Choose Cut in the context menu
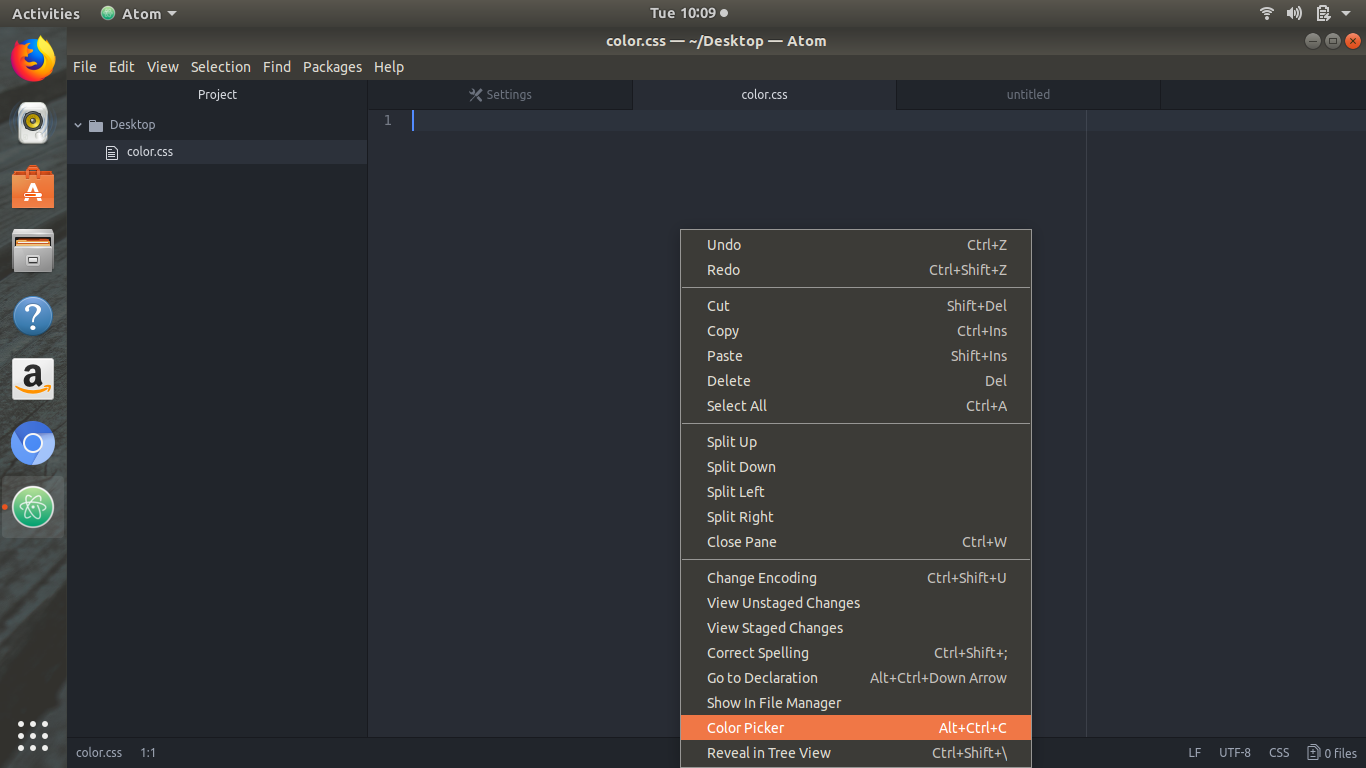 [x=856, y=306]
